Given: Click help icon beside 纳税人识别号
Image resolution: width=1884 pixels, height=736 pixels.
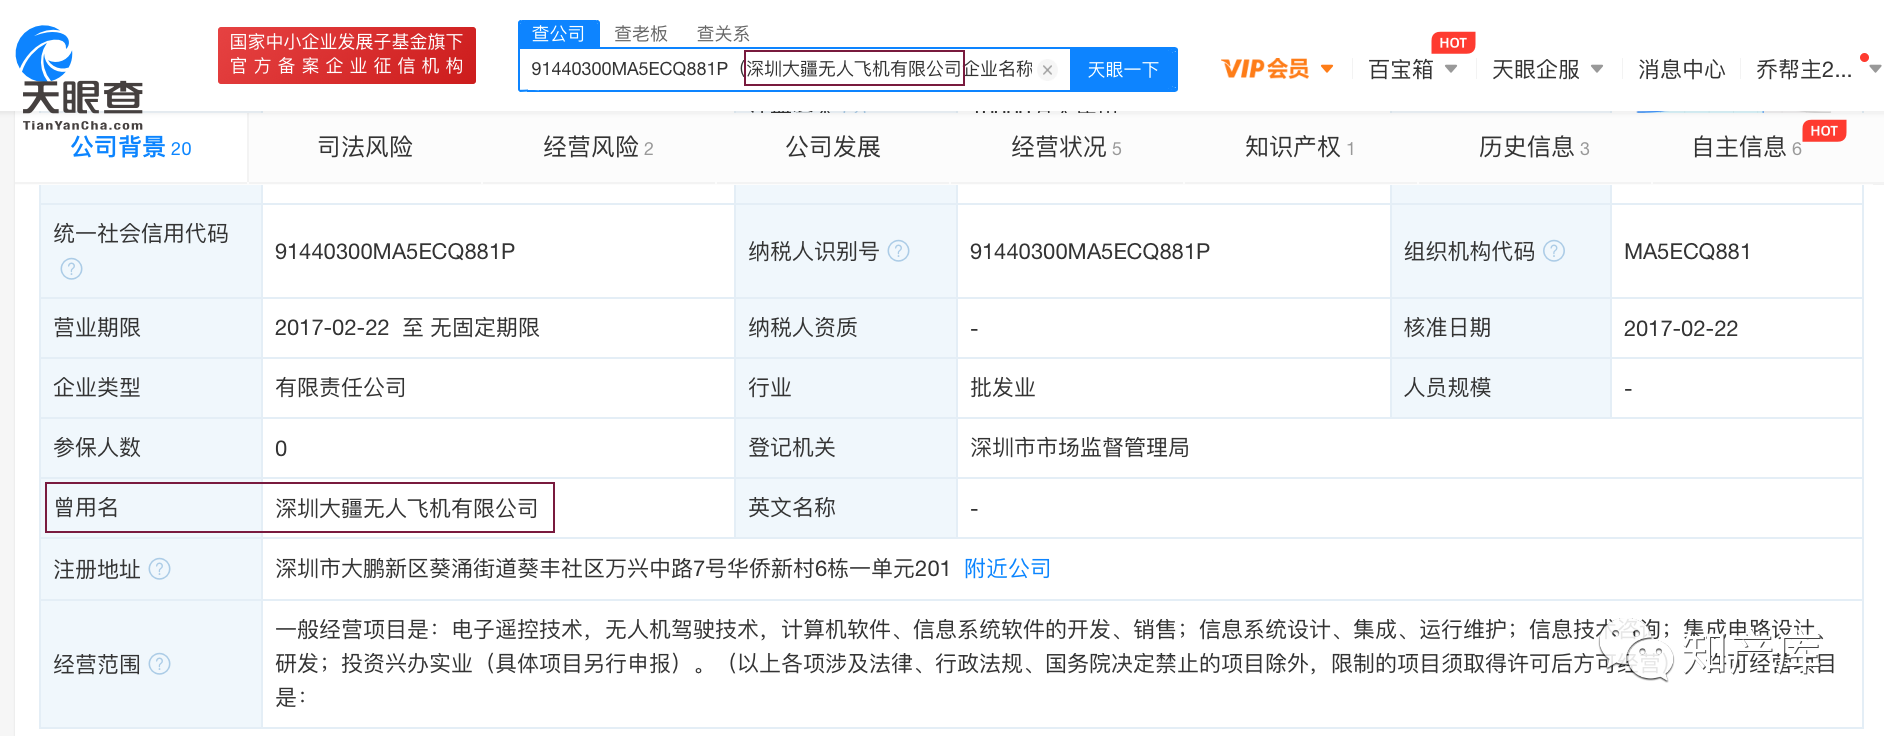Looking at the screenshot, I should (899, 251).
